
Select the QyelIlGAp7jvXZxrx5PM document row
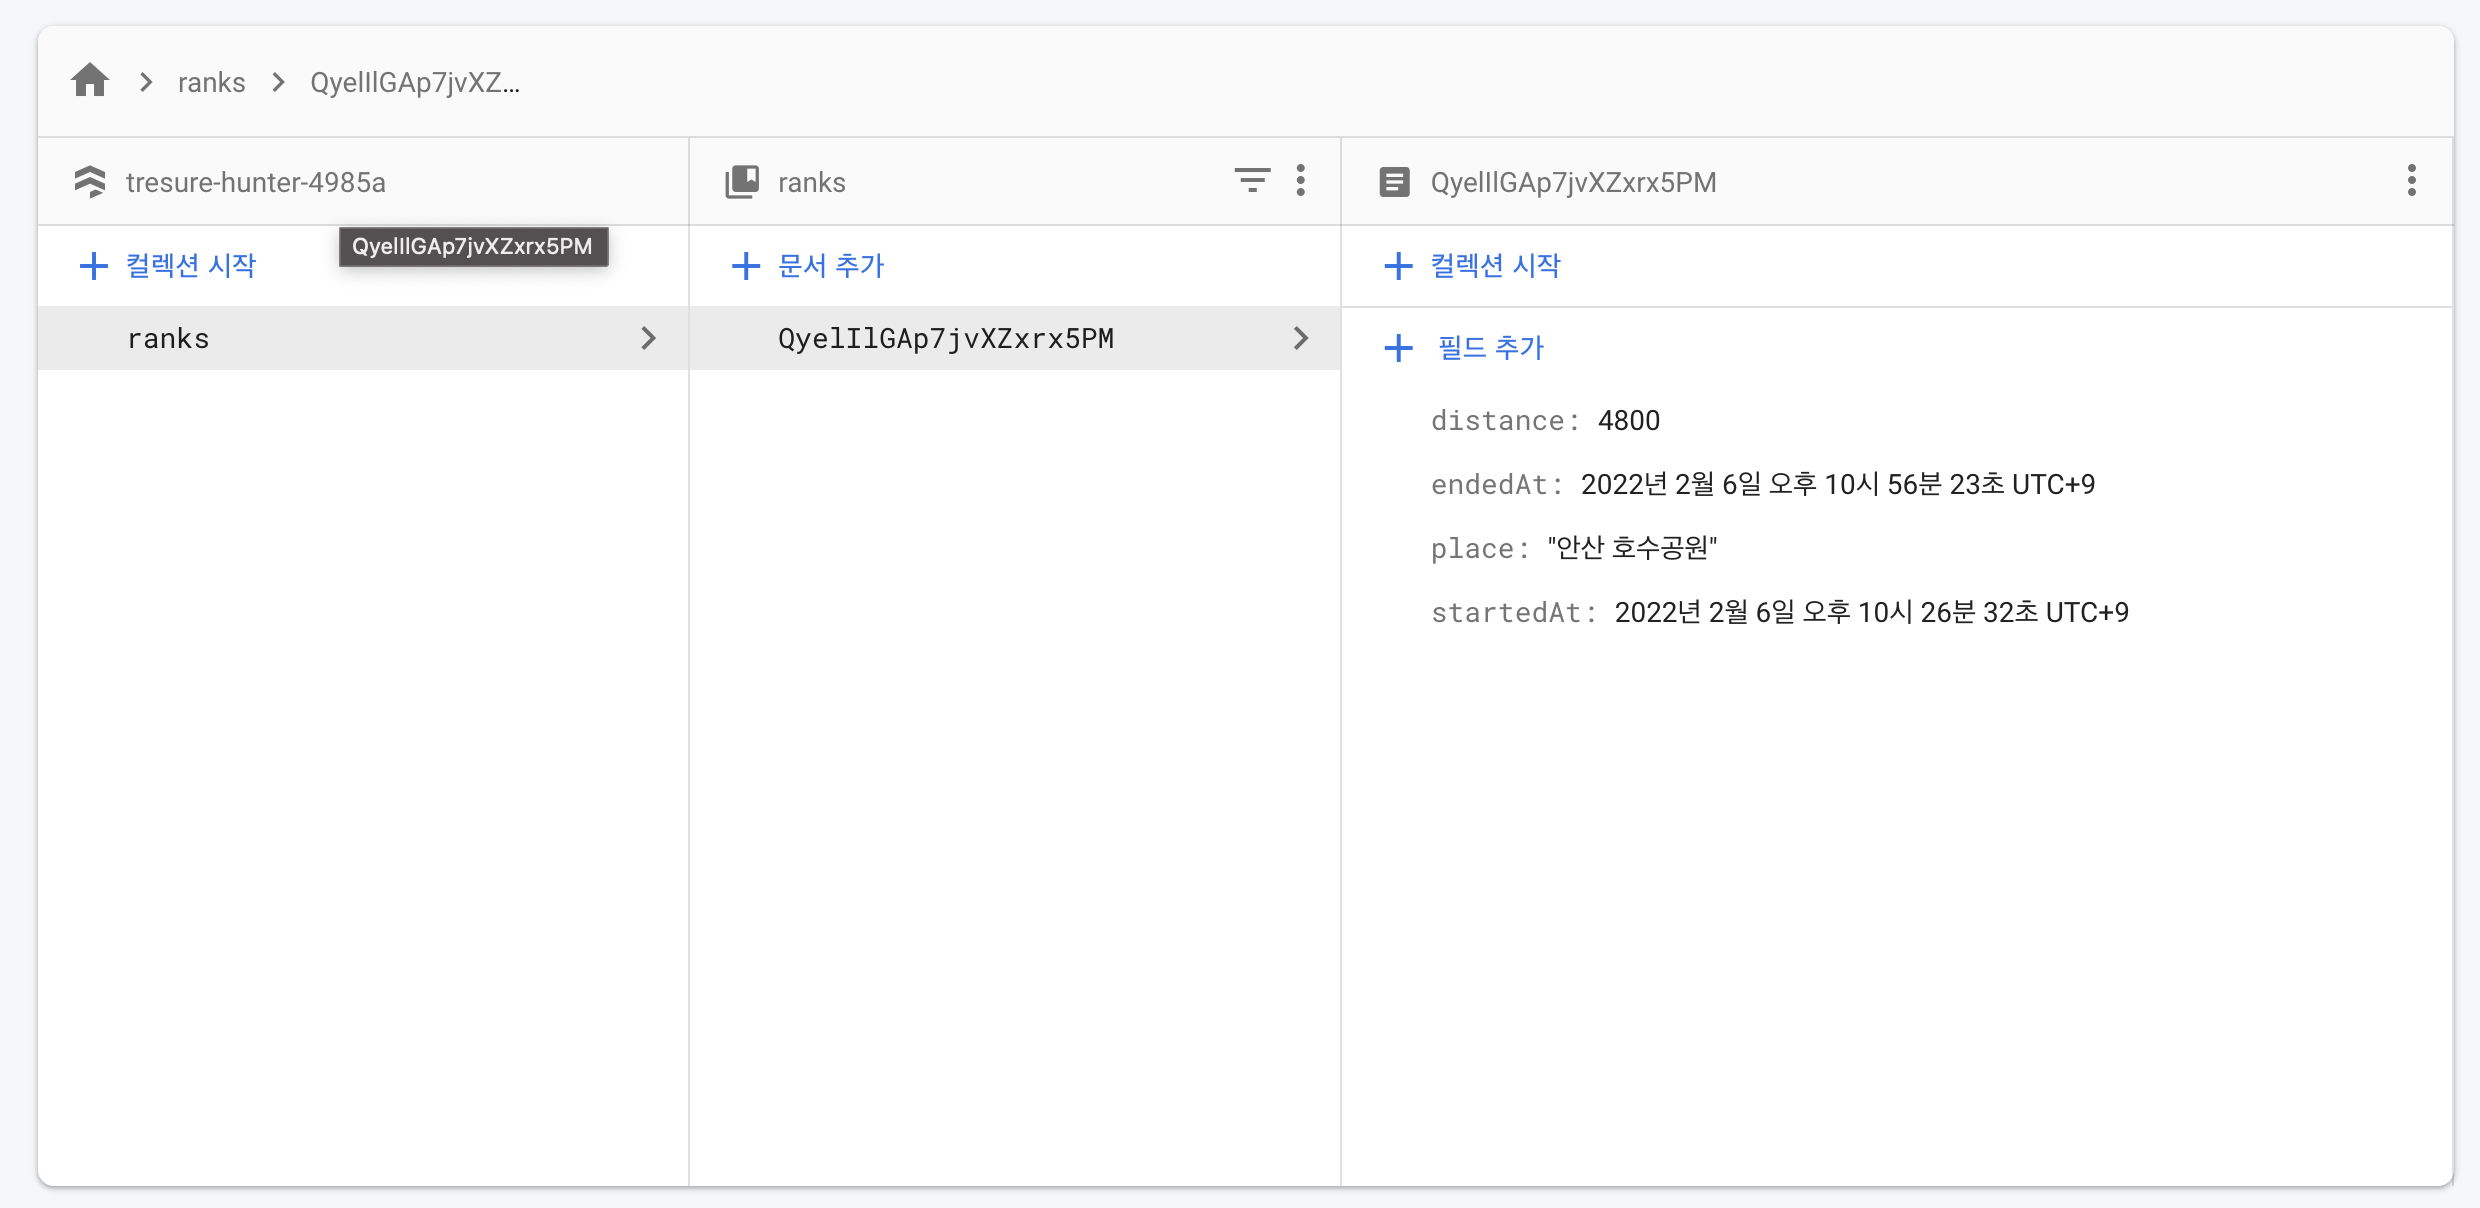(x=945, y=339)
